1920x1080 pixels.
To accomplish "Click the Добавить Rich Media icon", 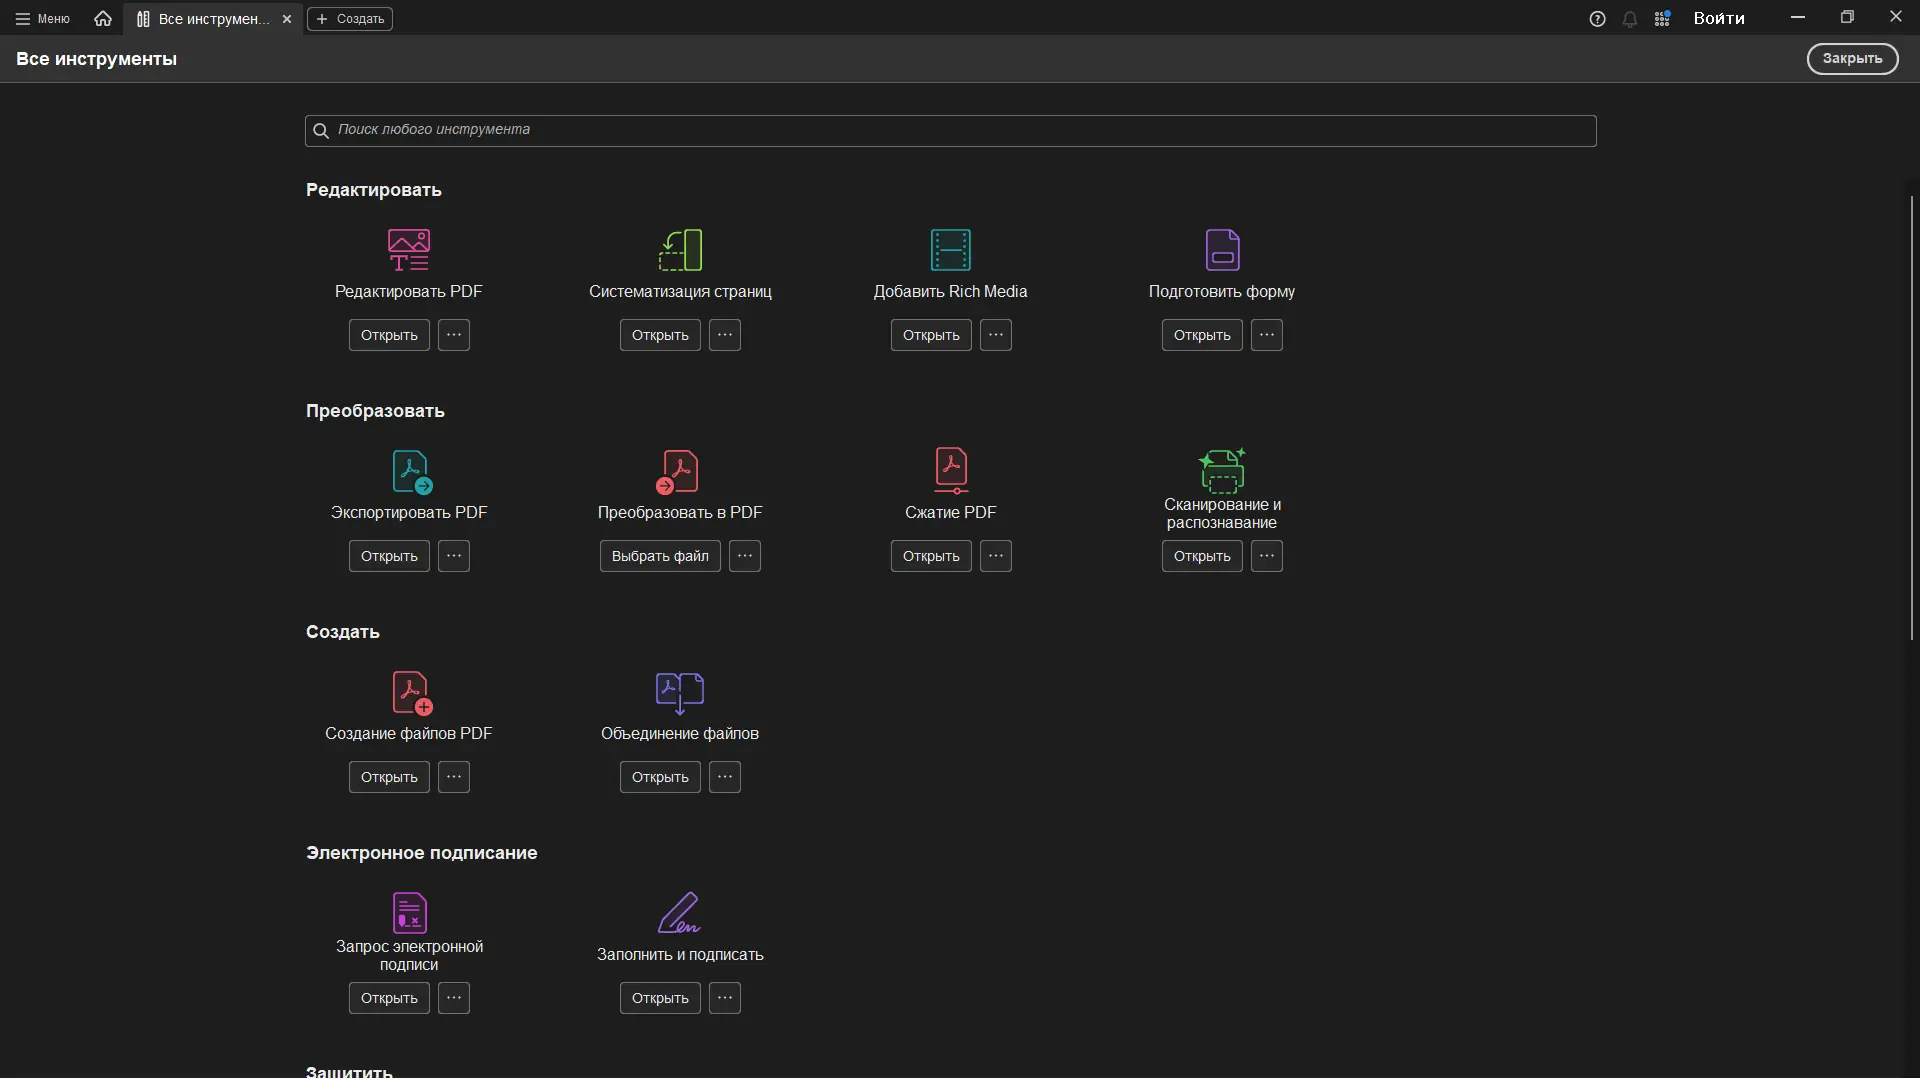I will coord(950,250).
